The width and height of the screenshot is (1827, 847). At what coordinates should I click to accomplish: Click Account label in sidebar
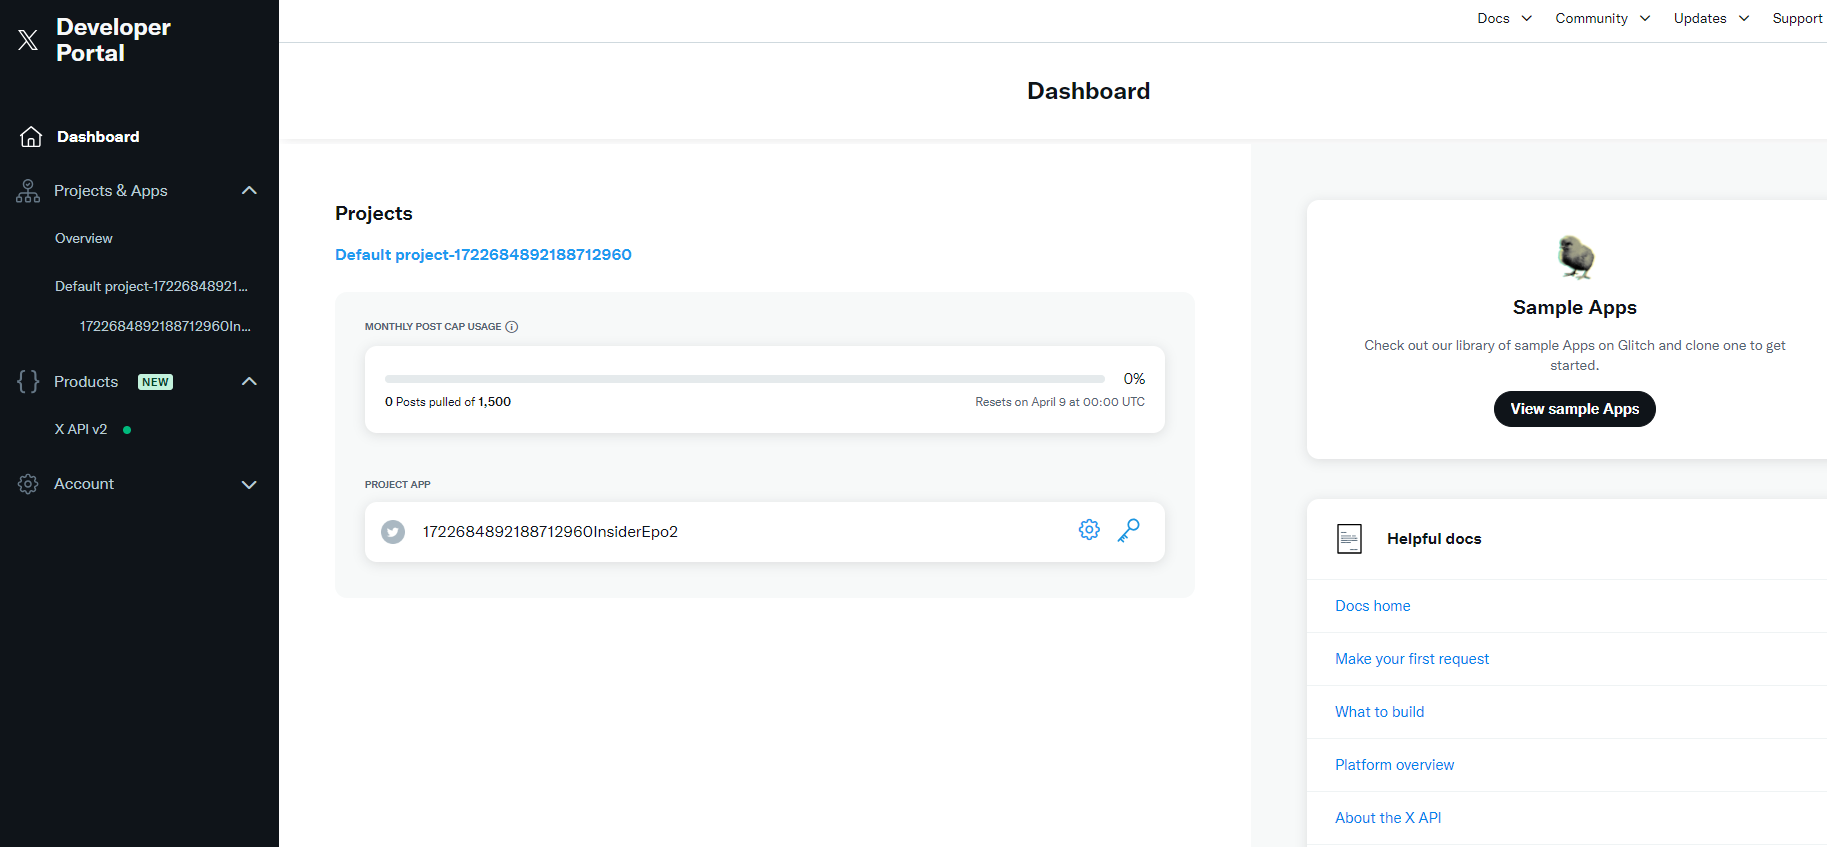(84, 484)
